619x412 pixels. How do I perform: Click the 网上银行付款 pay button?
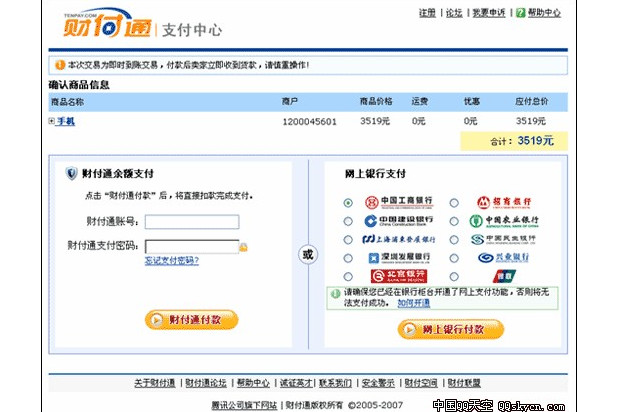point(450,328)
